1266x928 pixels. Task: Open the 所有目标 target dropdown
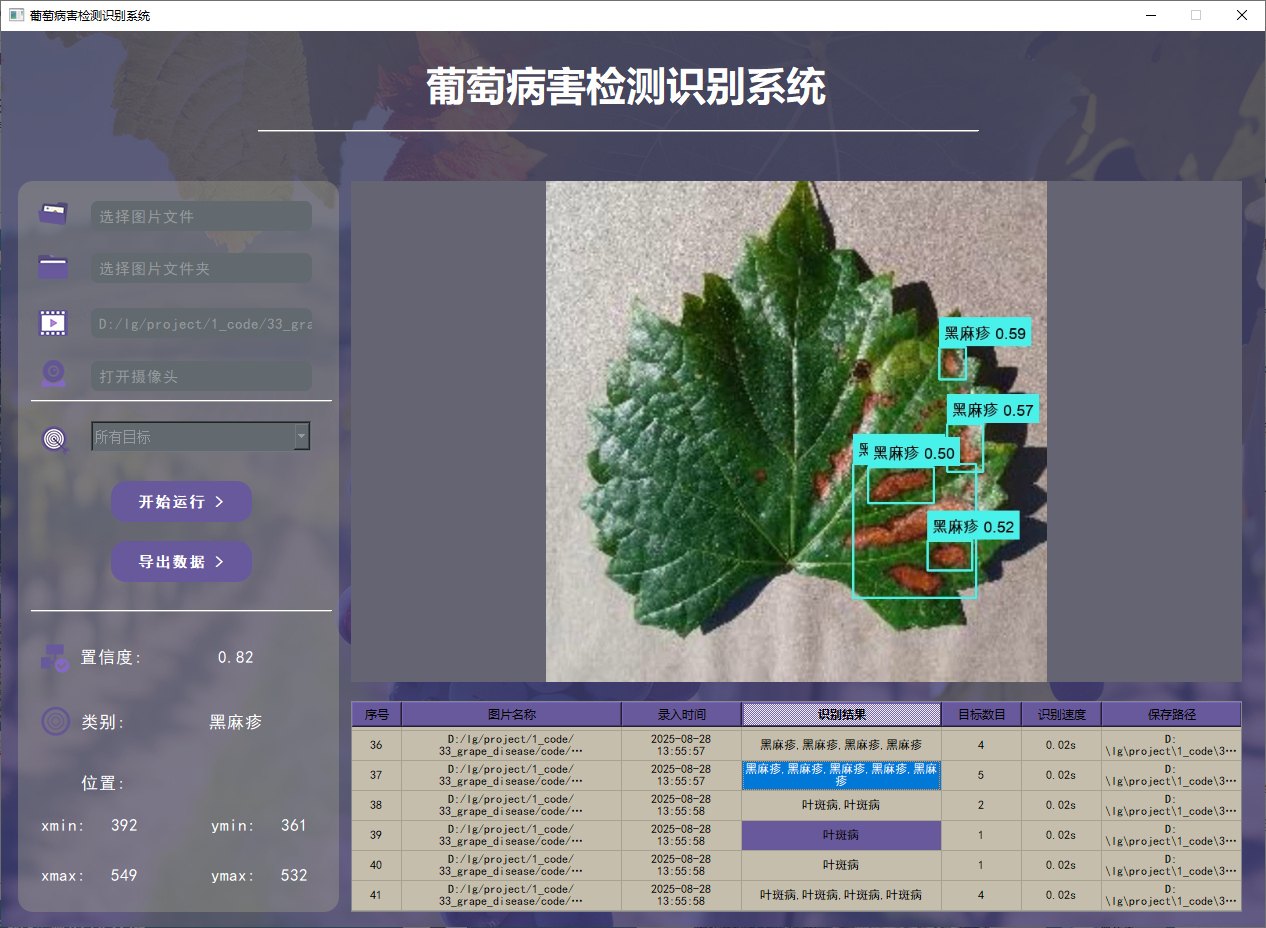pyautogui.click(x=201, y=436)
